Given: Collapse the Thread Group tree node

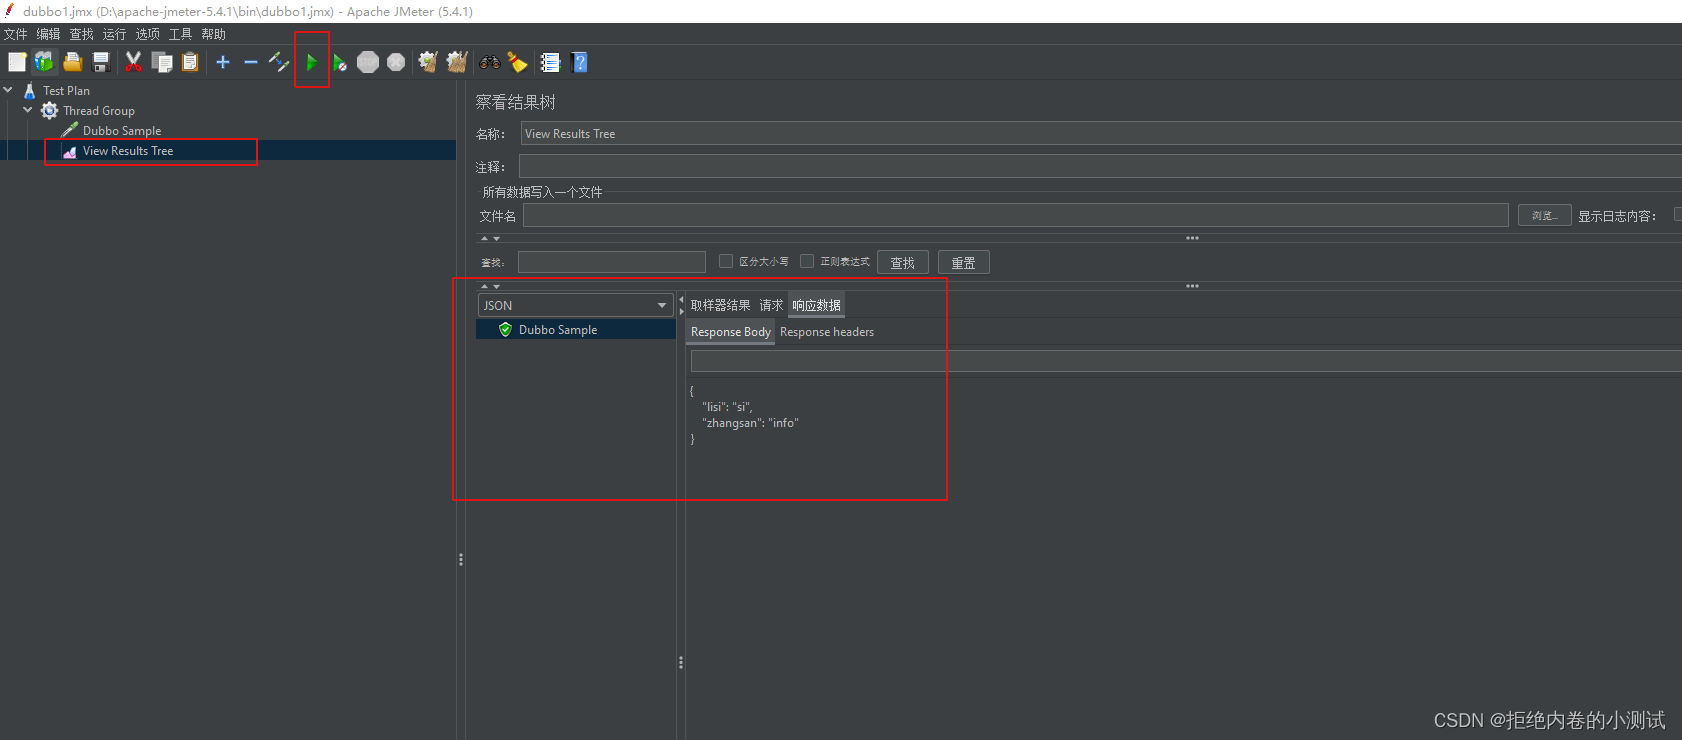Looking at the screenshot, I should (28, 110).
